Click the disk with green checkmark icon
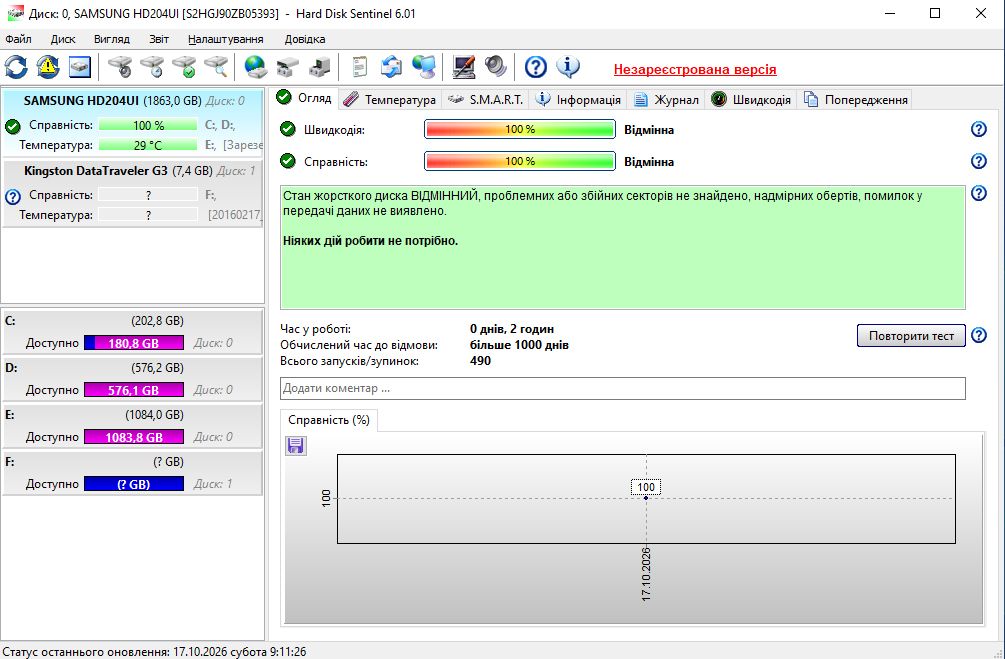1005x659 pixels. coord(184,67)
